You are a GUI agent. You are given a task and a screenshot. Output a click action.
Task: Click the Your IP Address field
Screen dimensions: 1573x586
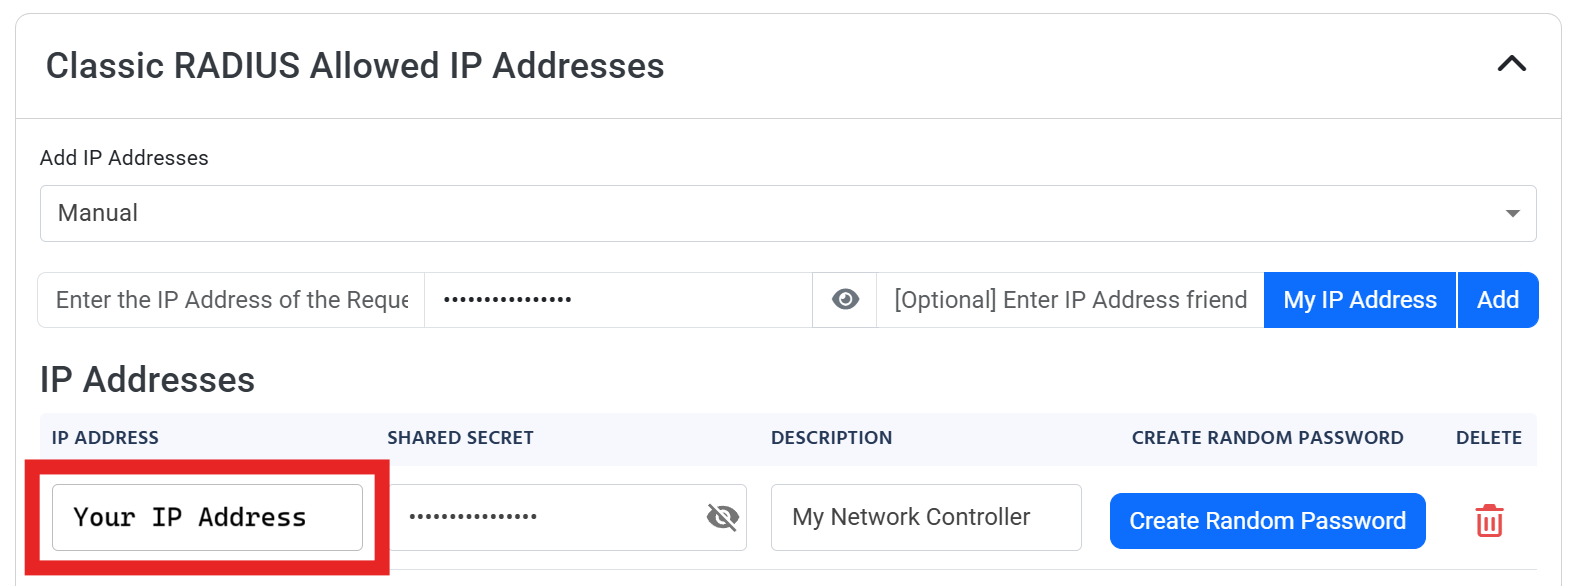206,517
